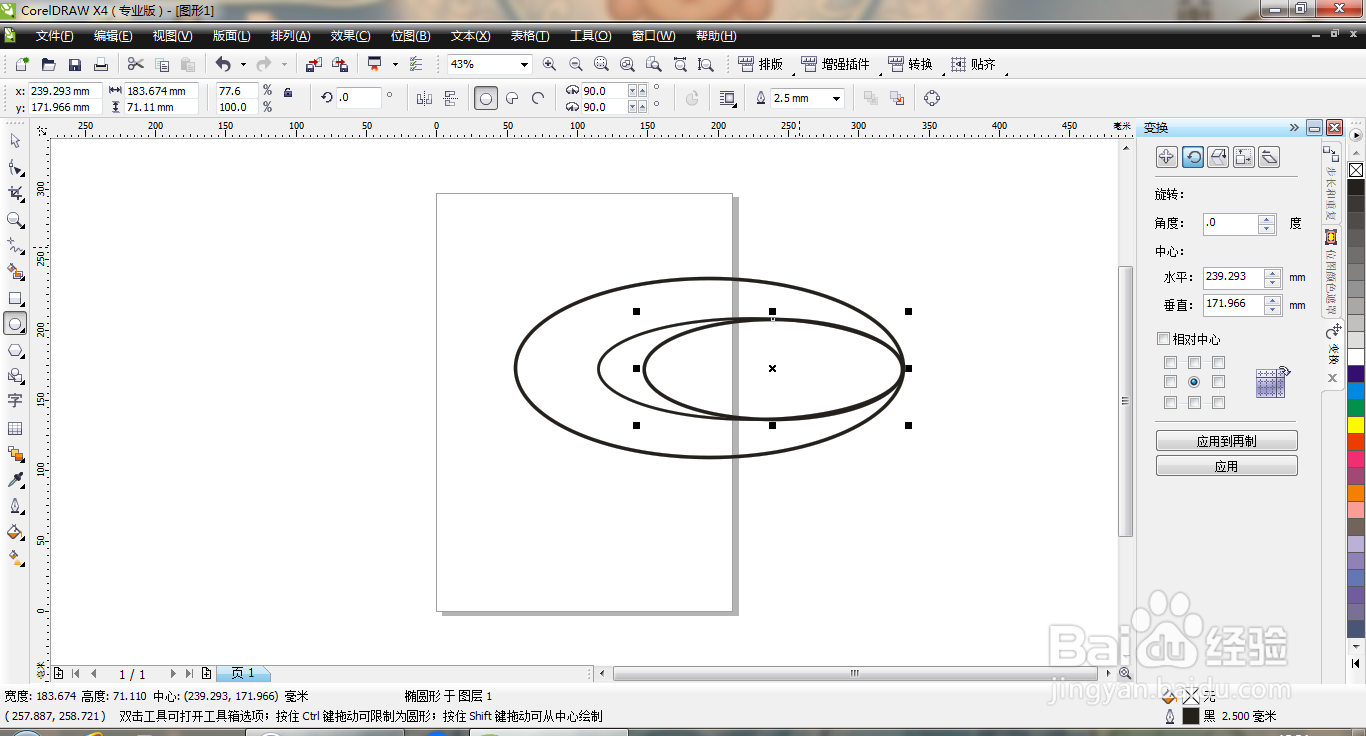
Task: Click the Save disk icon
Action: click(74, 64)
